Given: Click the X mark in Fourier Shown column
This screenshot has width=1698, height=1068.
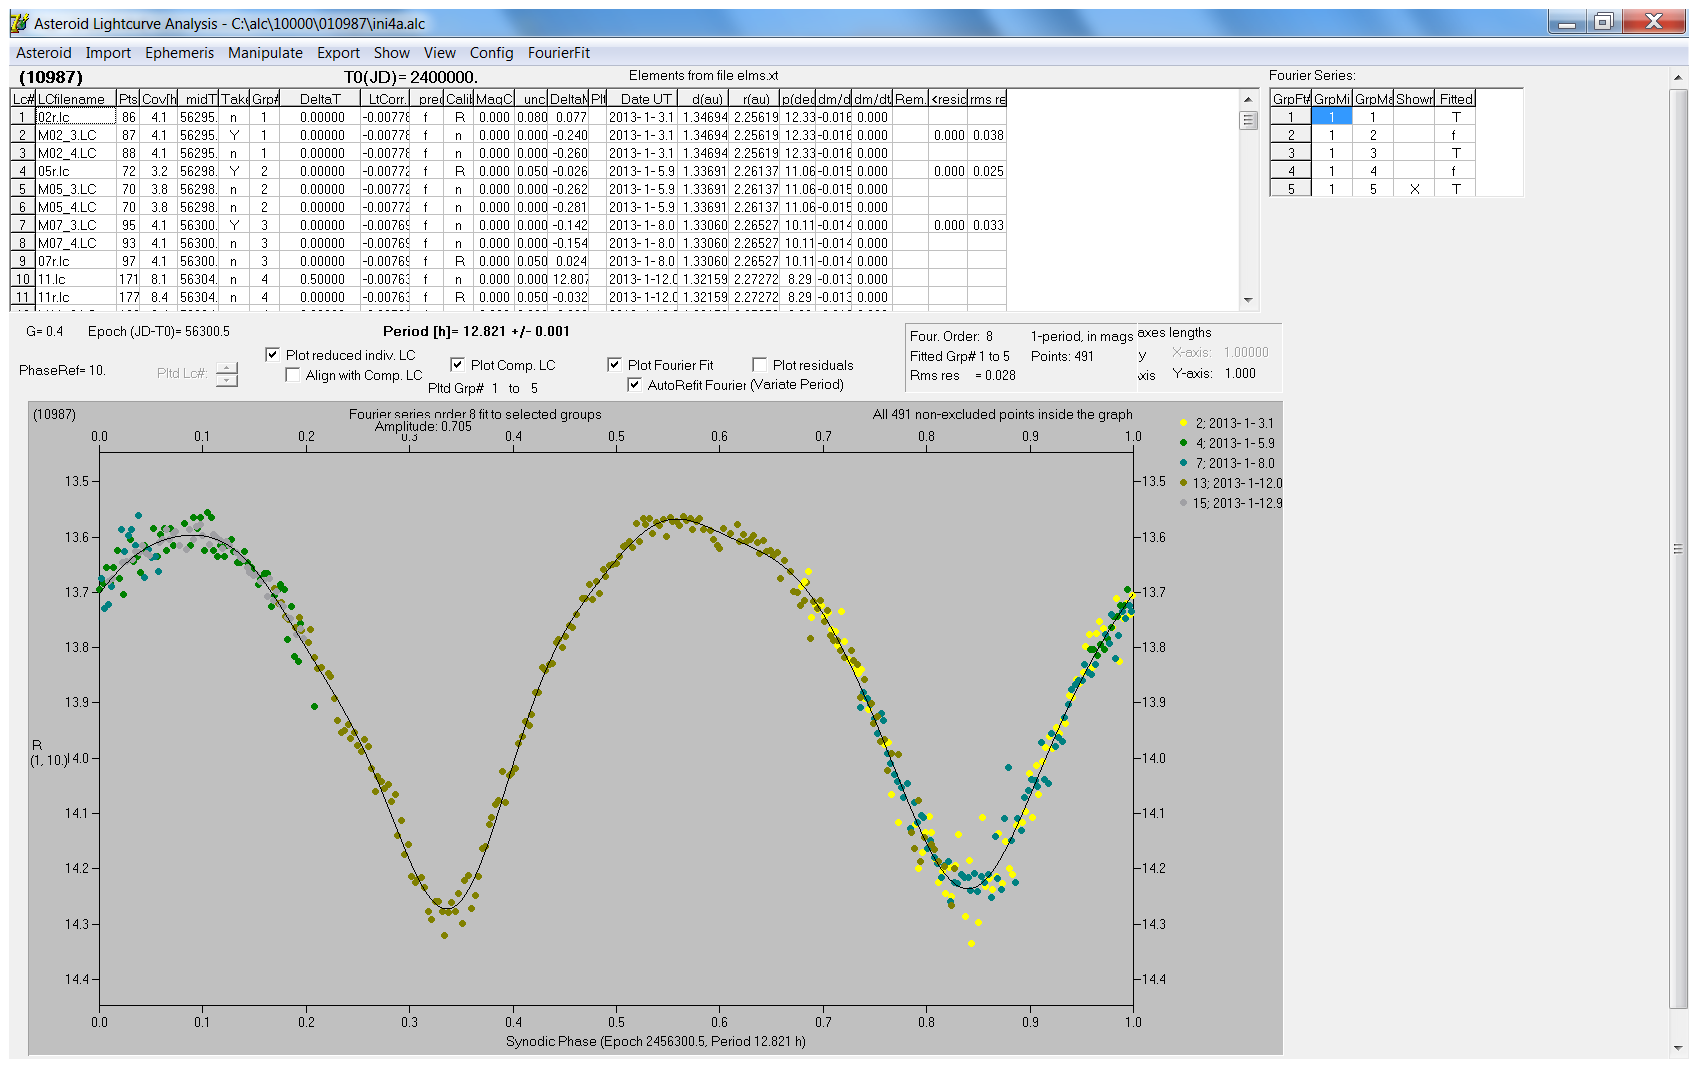Looking at the screenshot, I should (1414, 189).
